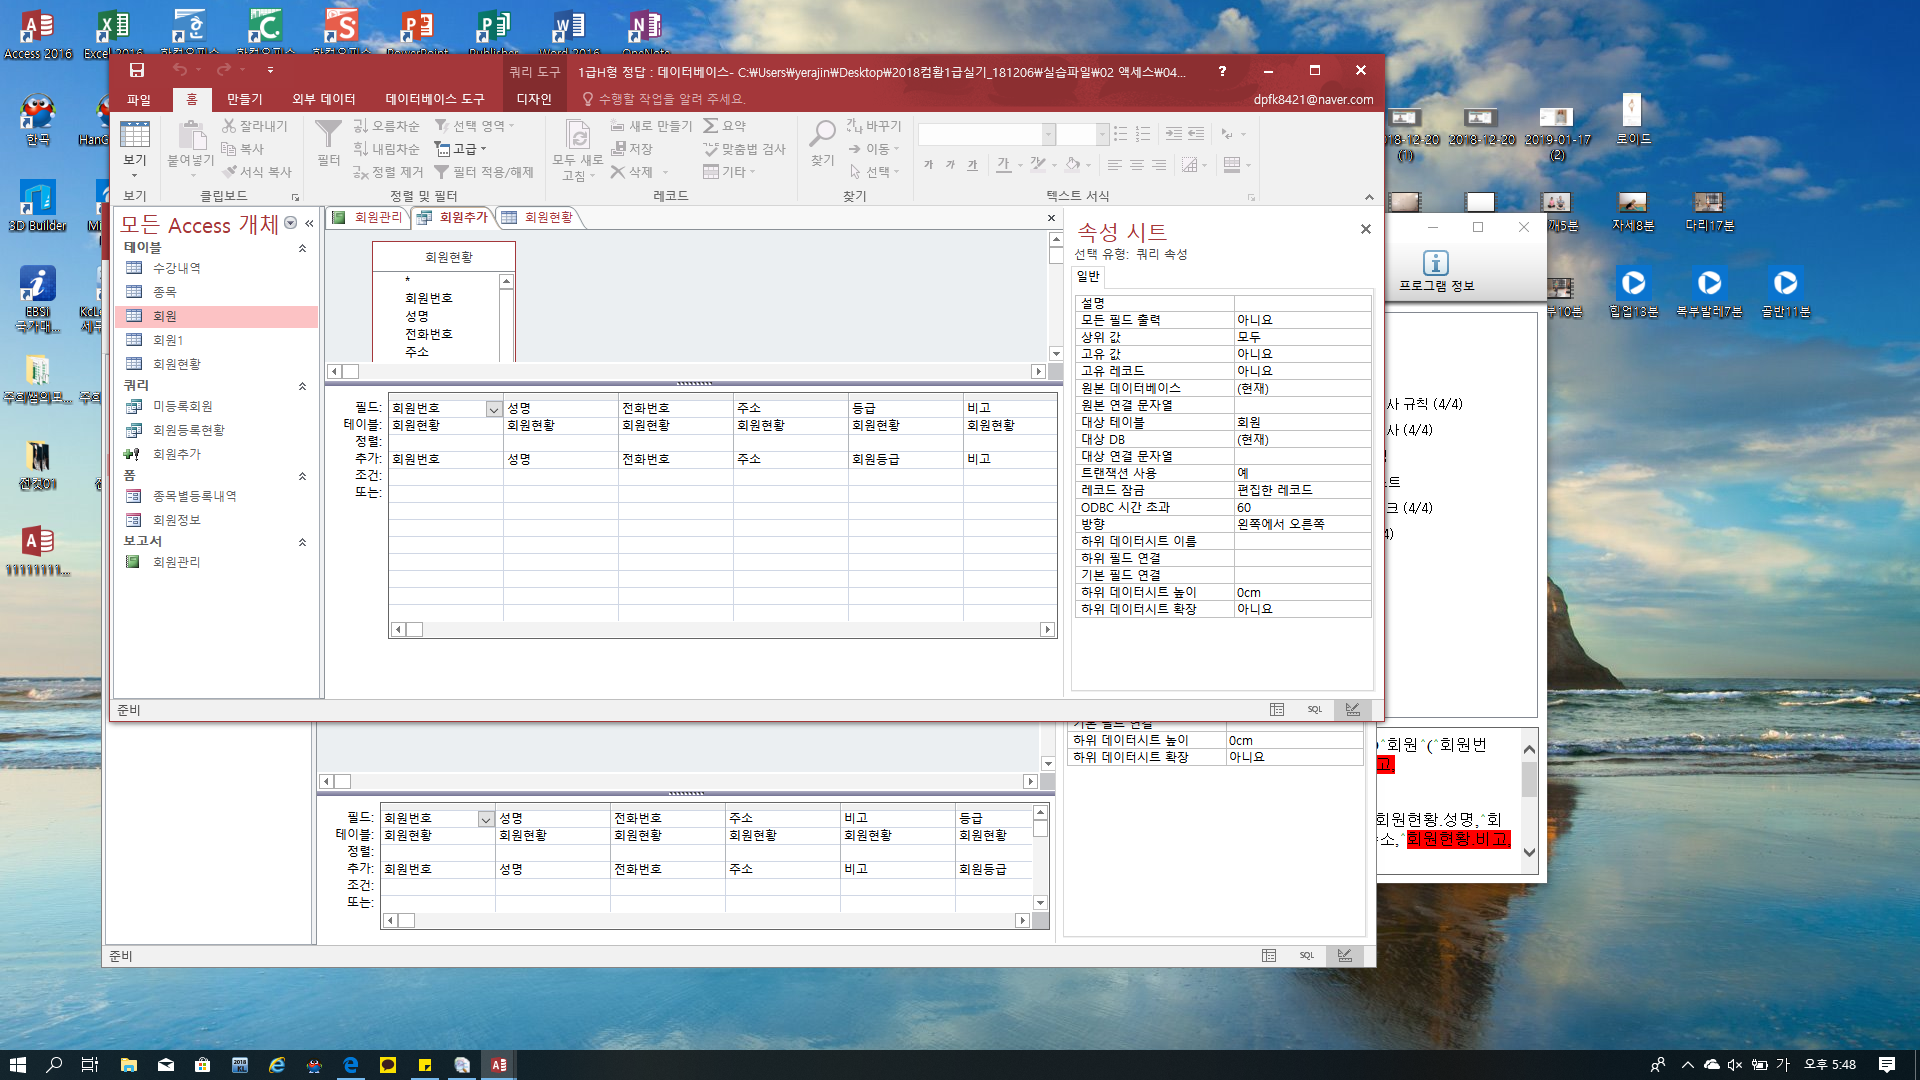This screenshot has height=1080, width=1920.
Task: Open the 만들기 ribbon tab
Action: (244, 99)
